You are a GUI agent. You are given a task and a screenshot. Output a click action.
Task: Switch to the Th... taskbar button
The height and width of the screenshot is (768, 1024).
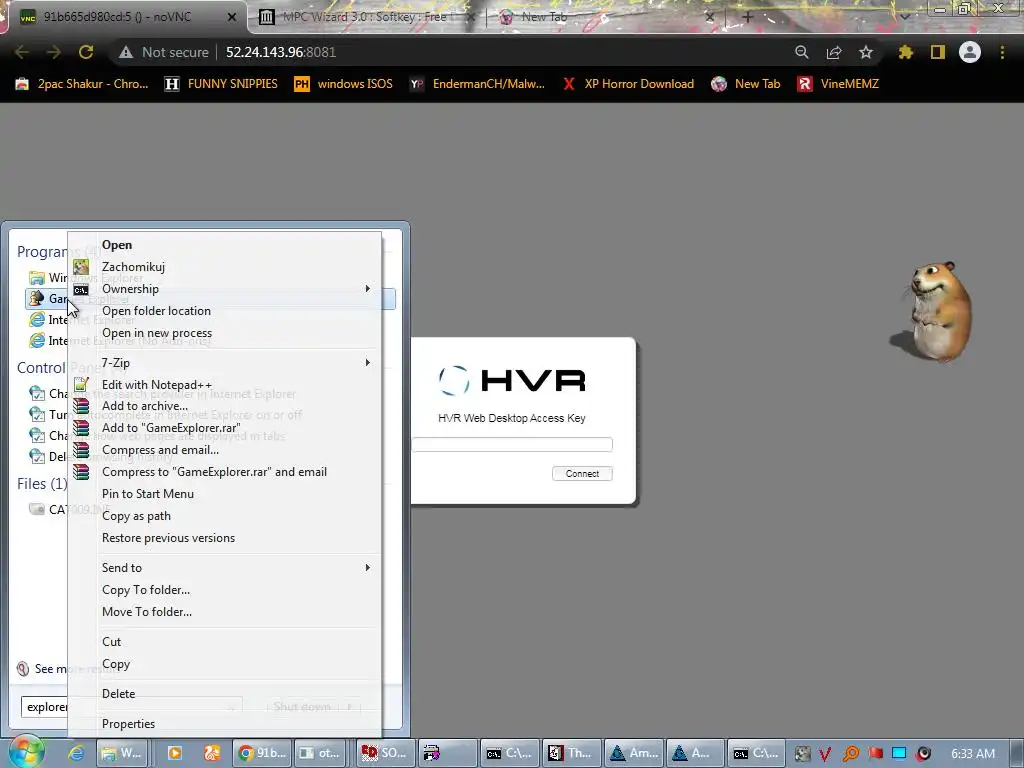(570, 753)
